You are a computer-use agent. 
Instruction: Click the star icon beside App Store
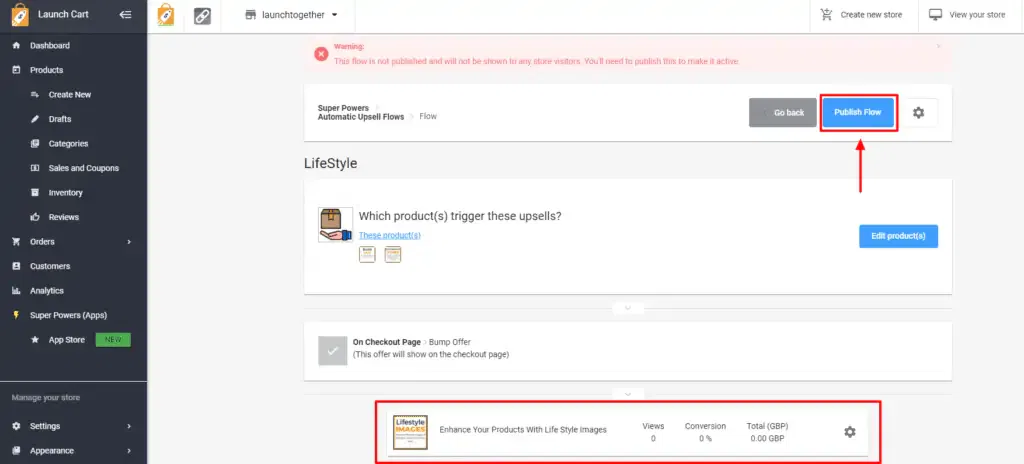pyautogui.click(x=35, y=340)
